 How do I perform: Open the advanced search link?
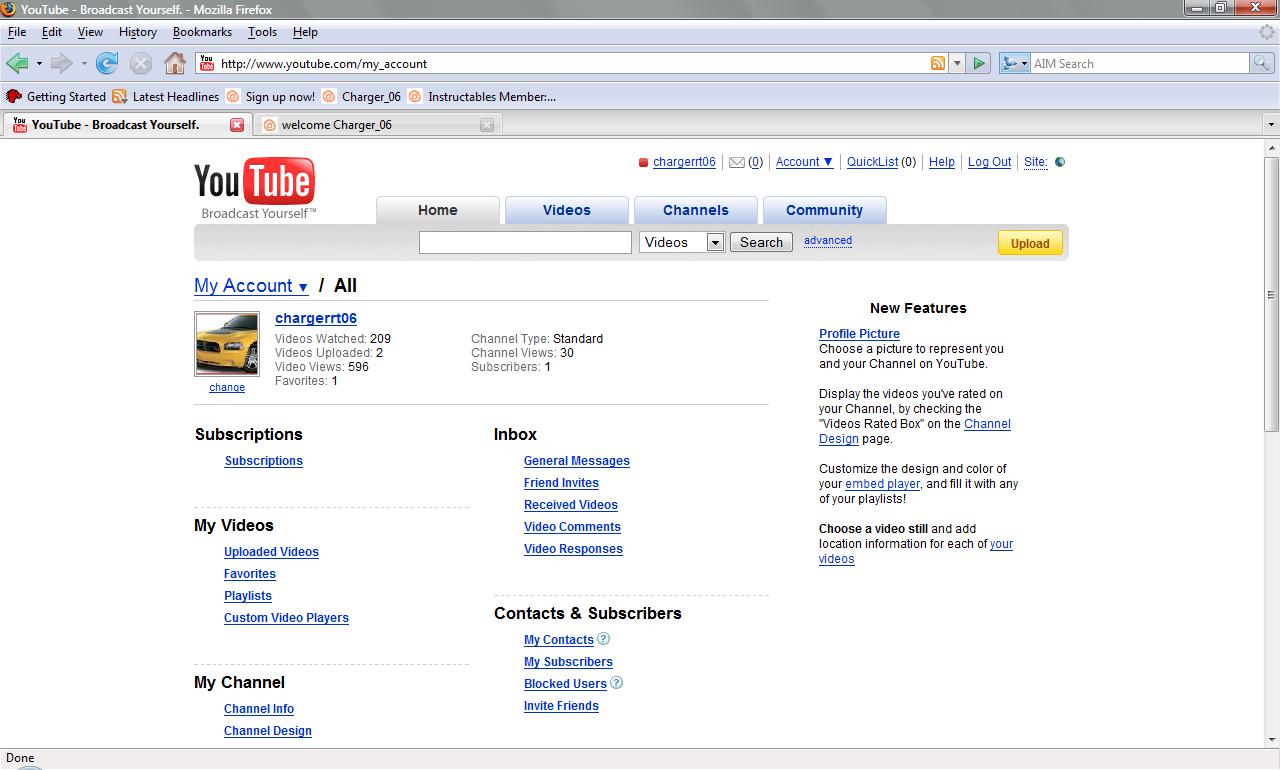pos(828,241)
